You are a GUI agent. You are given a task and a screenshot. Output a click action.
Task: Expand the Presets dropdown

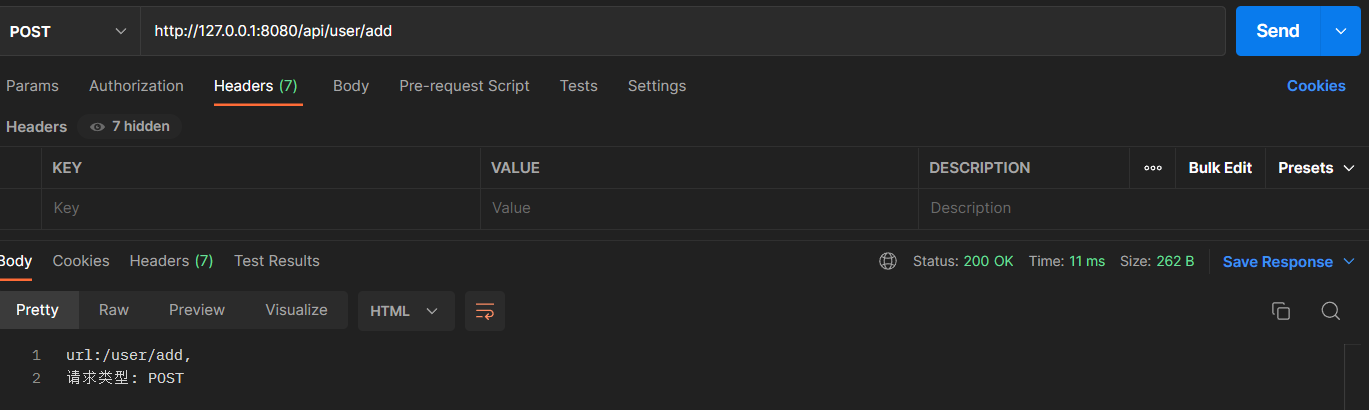[x=1316, y=168]
